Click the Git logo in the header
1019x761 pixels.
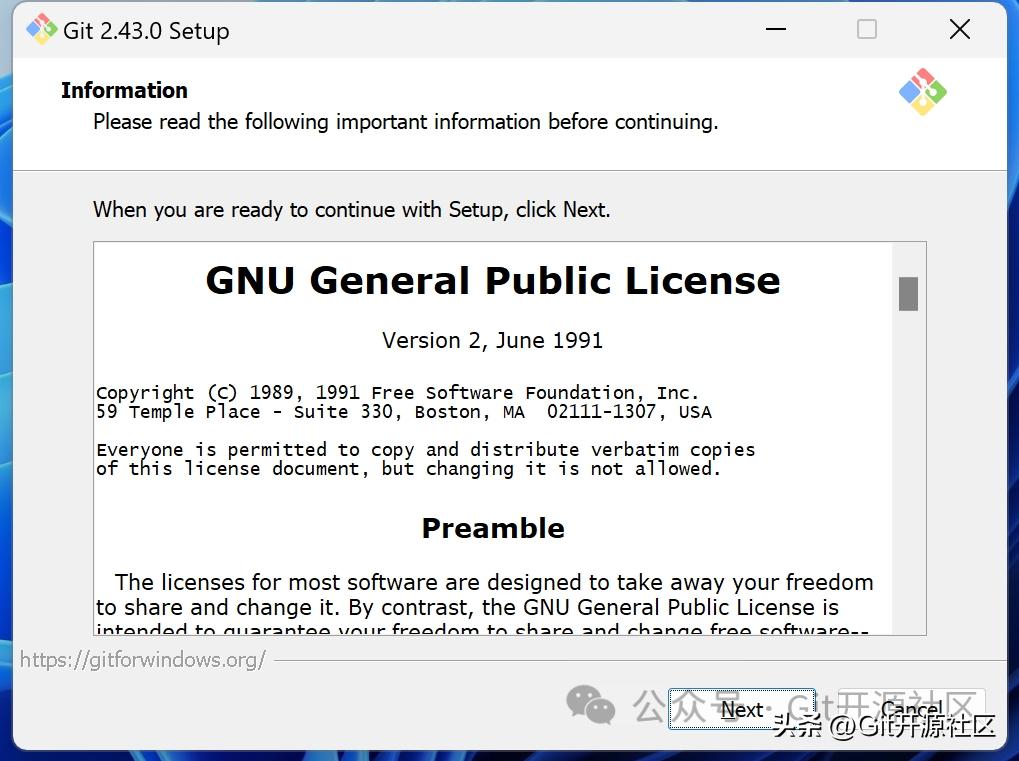click(x=922, y=92)
